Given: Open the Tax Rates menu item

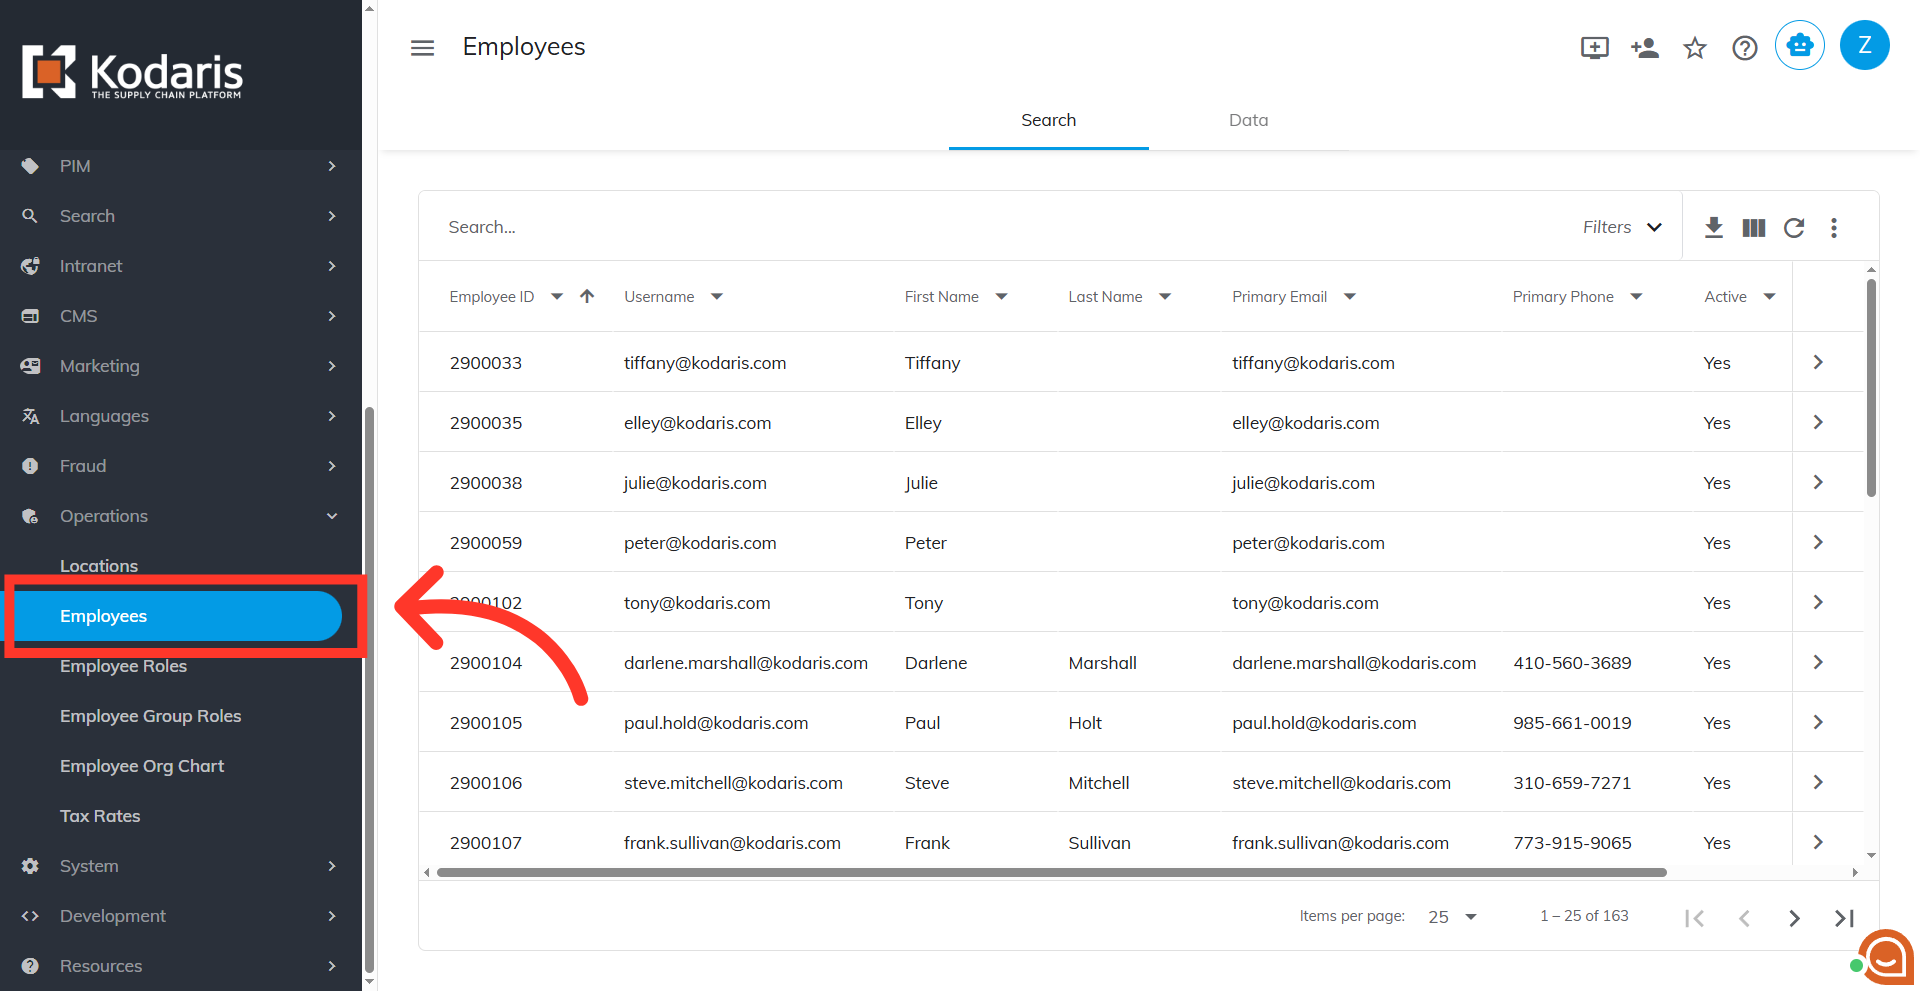Looking at the screenshot, I should tap(100, 816).
